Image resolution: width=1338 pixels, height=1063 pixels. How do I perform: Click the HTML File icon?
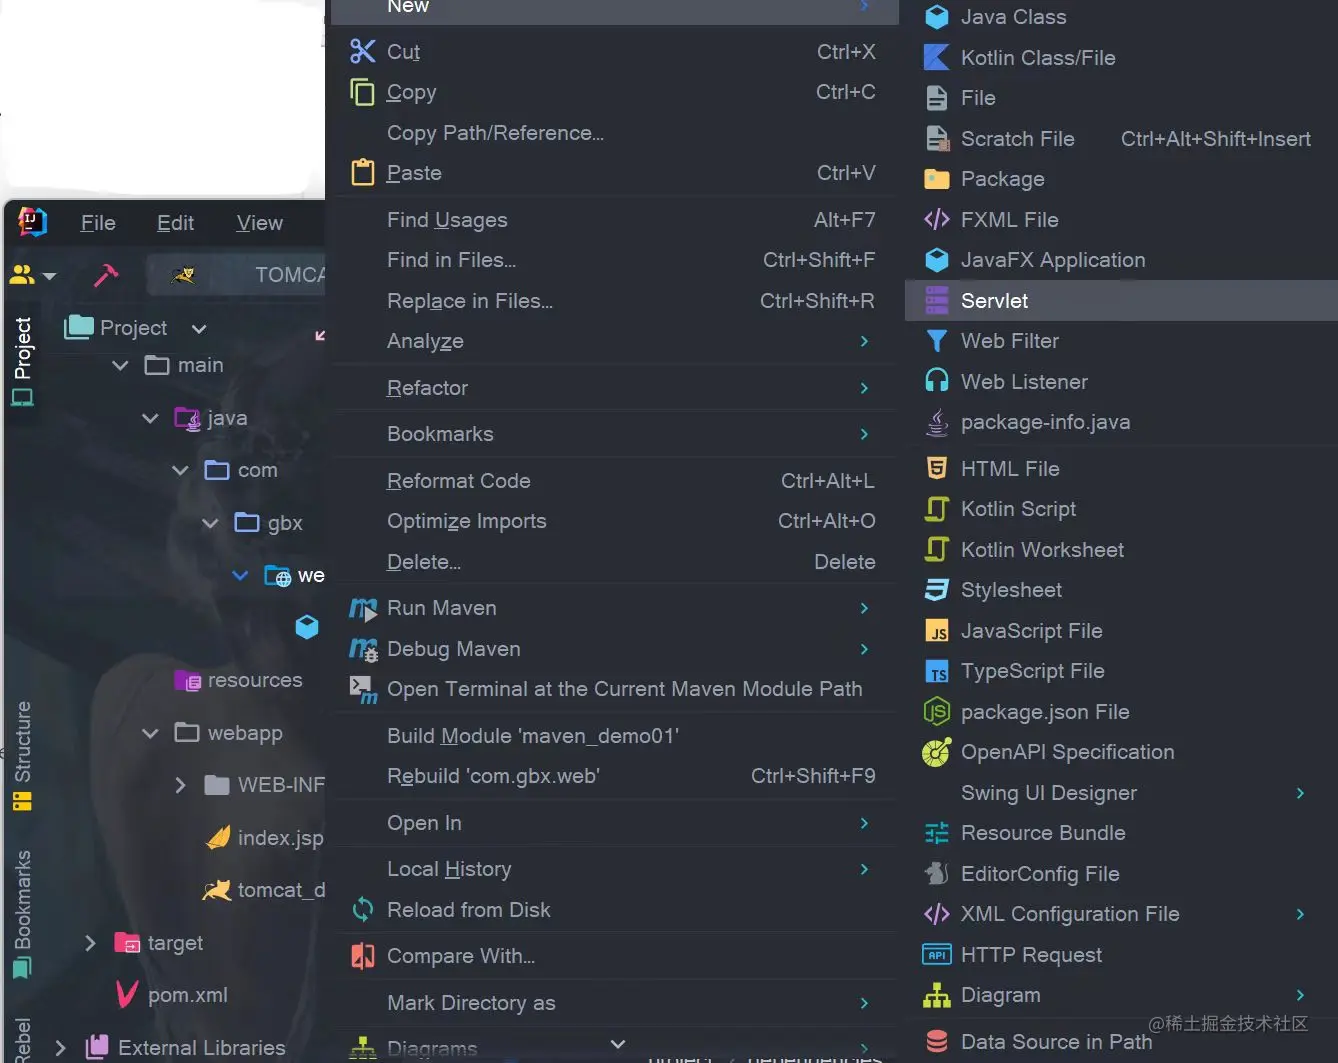tap(936, 468)
